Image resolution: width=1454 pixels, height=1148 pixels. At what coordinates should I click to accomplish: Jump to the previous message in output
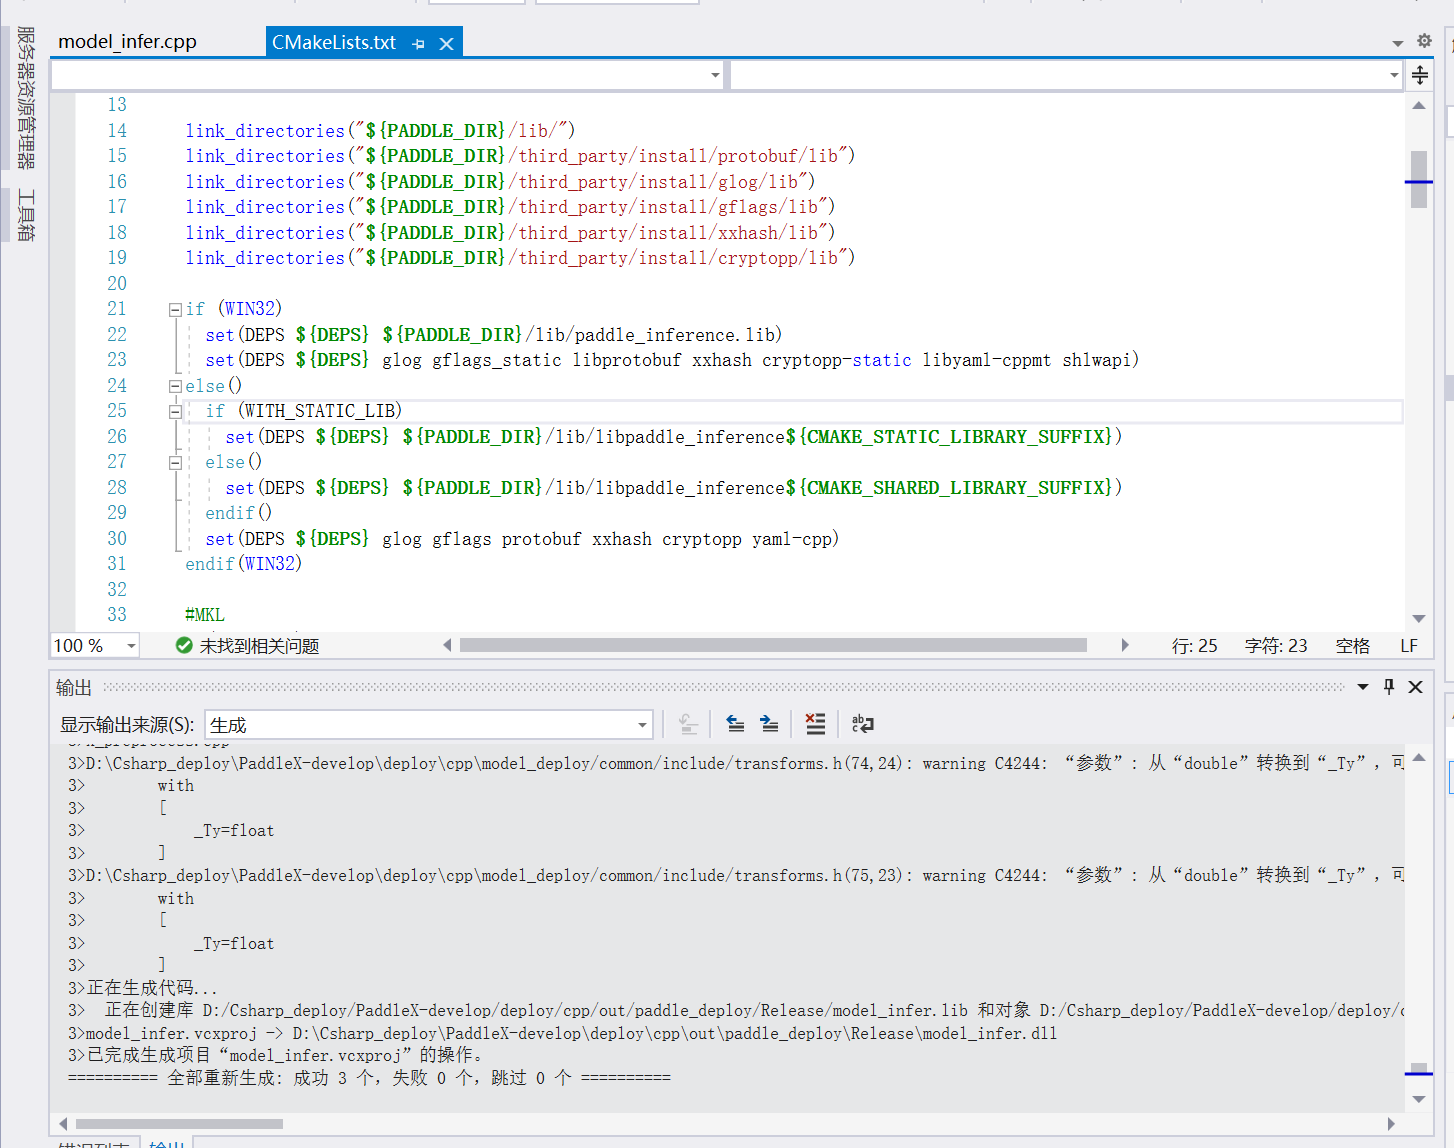(735, 724)
